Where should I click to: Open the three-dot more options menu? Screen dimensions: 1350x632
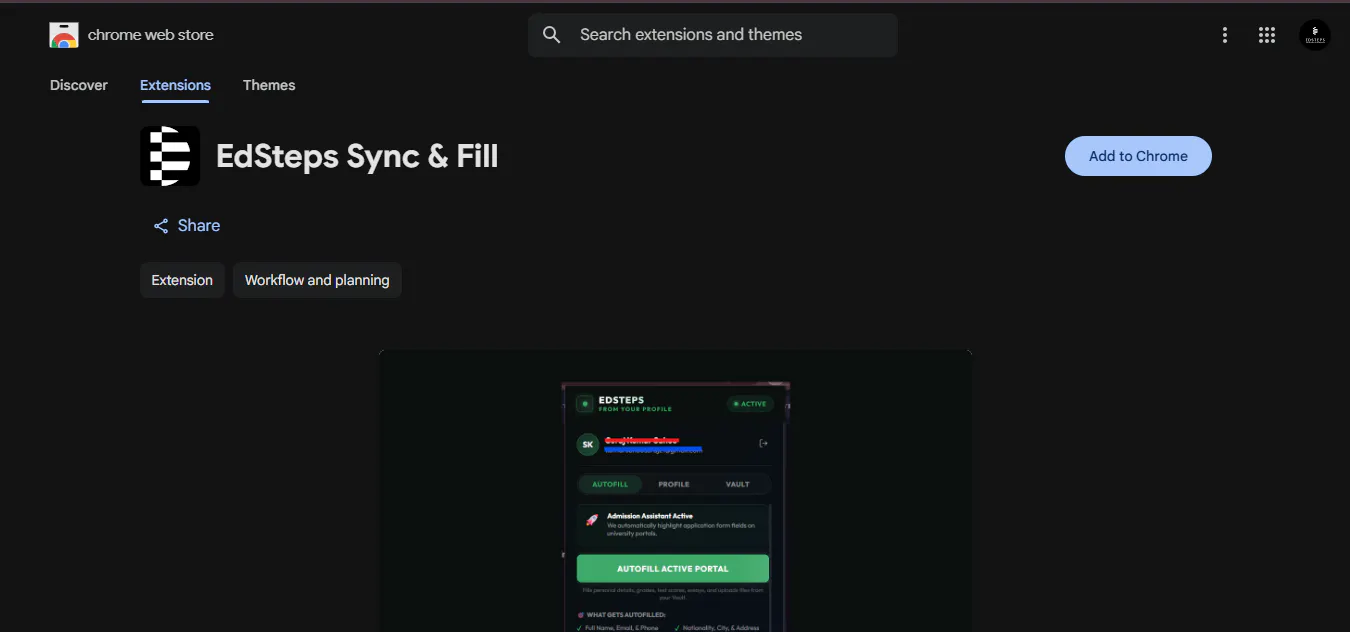[1225, 35]
